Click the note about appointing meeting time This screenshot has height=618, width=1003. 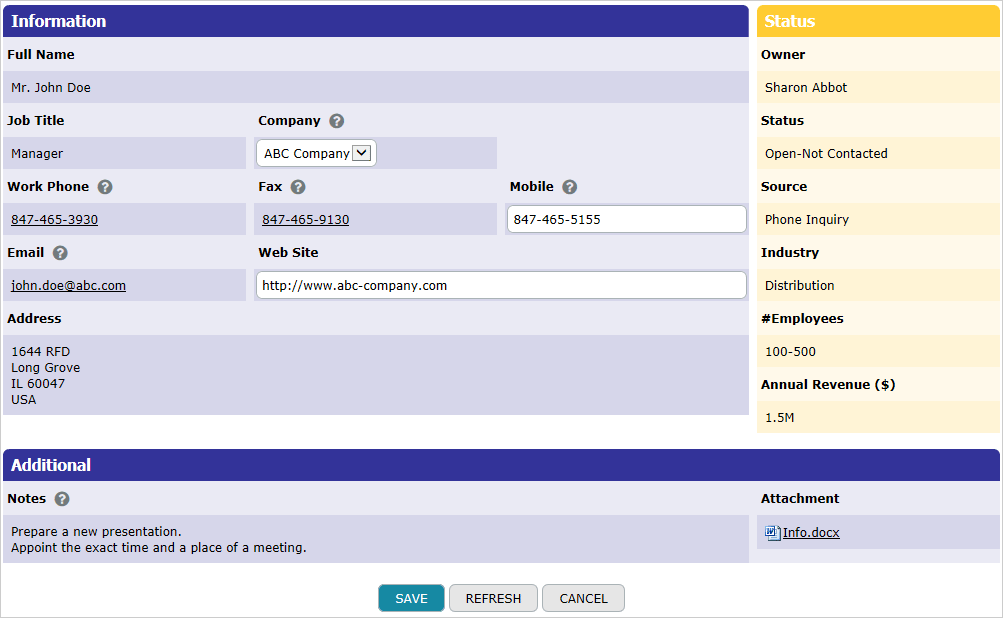click(159, 547)
